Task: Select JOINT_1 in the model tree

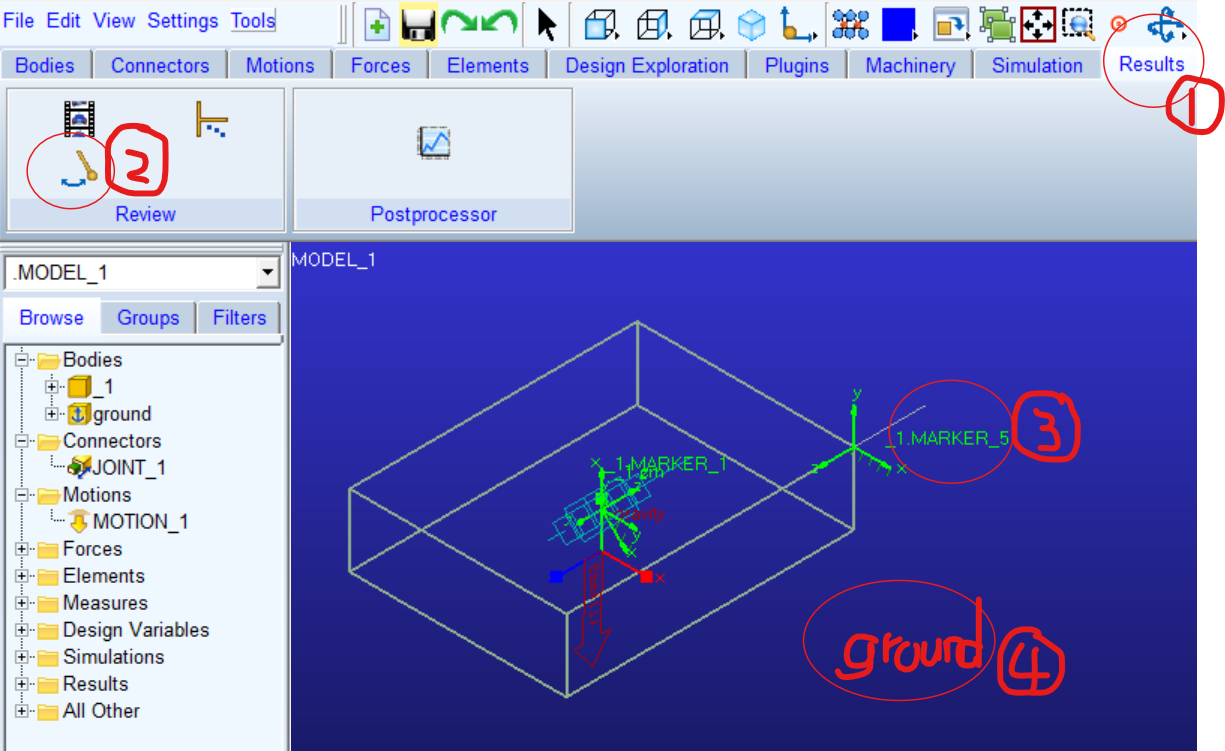Action: pyautogui.click(x=129, y=467)
